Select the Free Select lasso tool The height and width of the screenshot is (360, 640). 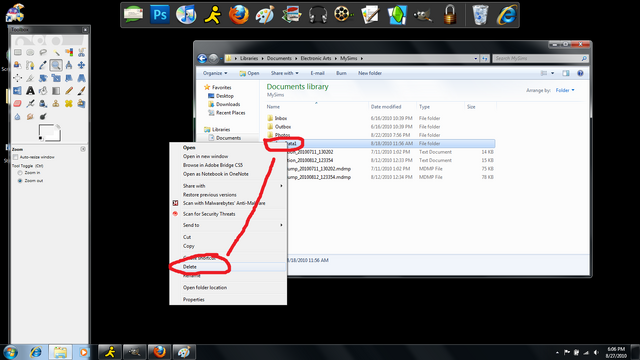tap(43, 52)
